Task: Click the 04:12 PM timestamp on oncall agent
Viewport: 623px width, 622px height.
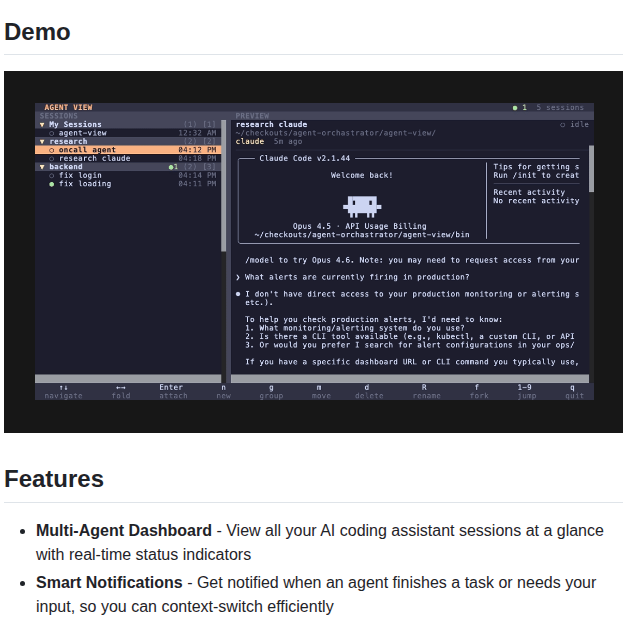Action: pos(197,150)
